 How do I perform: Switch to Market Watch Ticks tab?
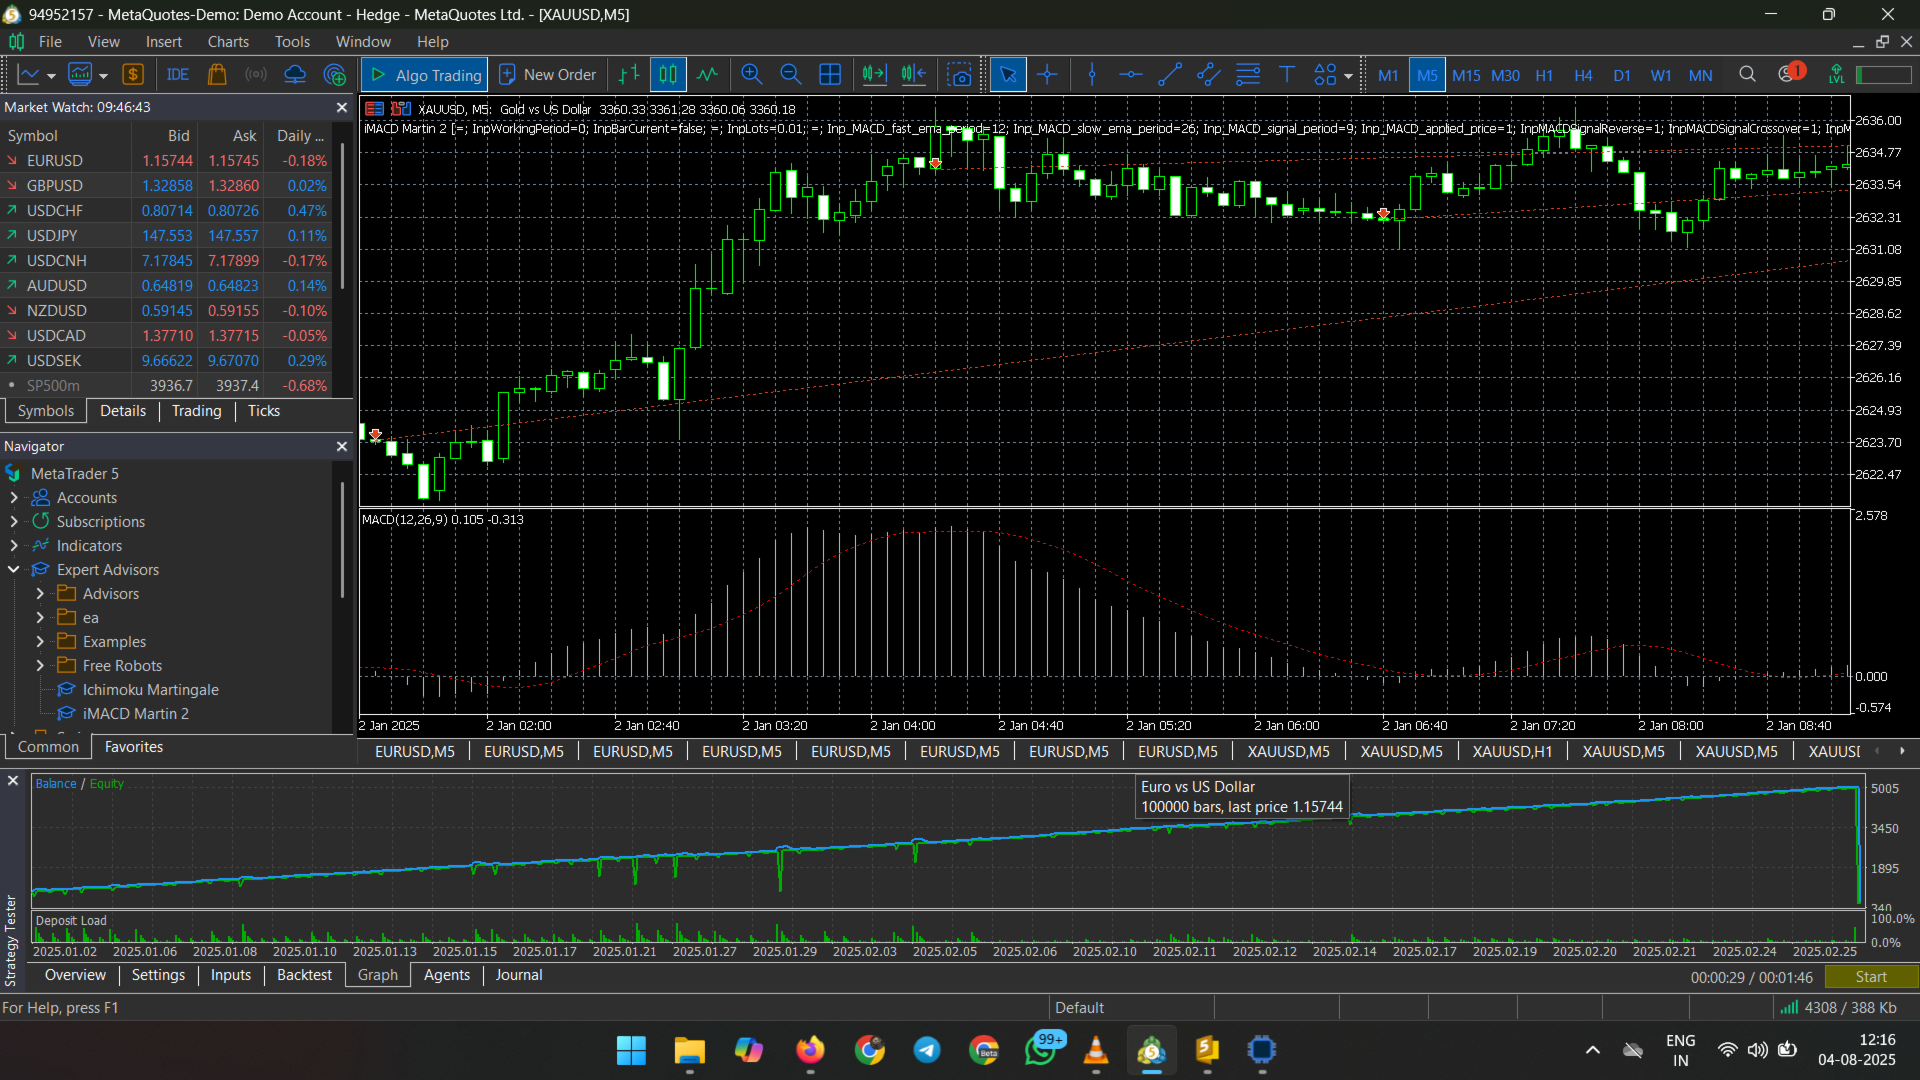click(264, 411)
